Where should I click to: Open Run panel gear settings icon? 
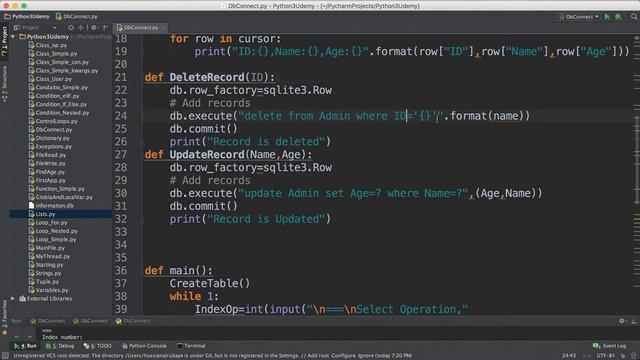click(x=622, y=321)
